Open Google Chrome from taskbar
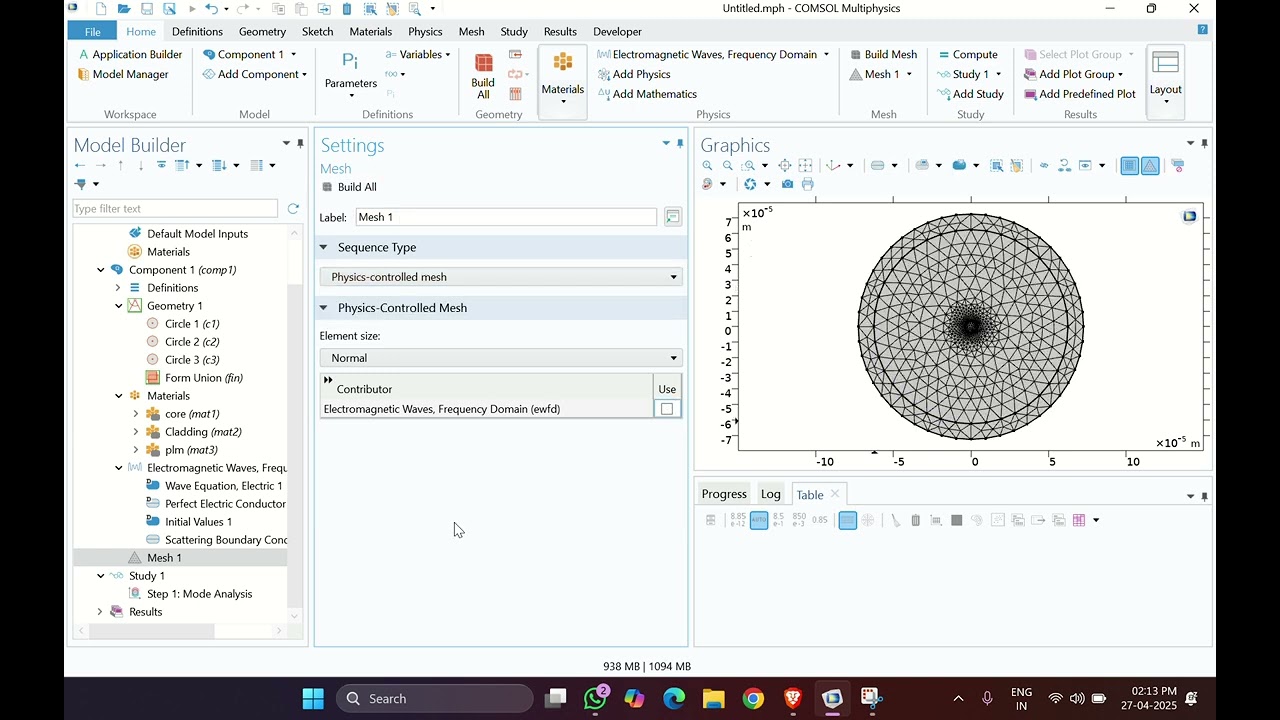1280x720 pixels. 753,698
